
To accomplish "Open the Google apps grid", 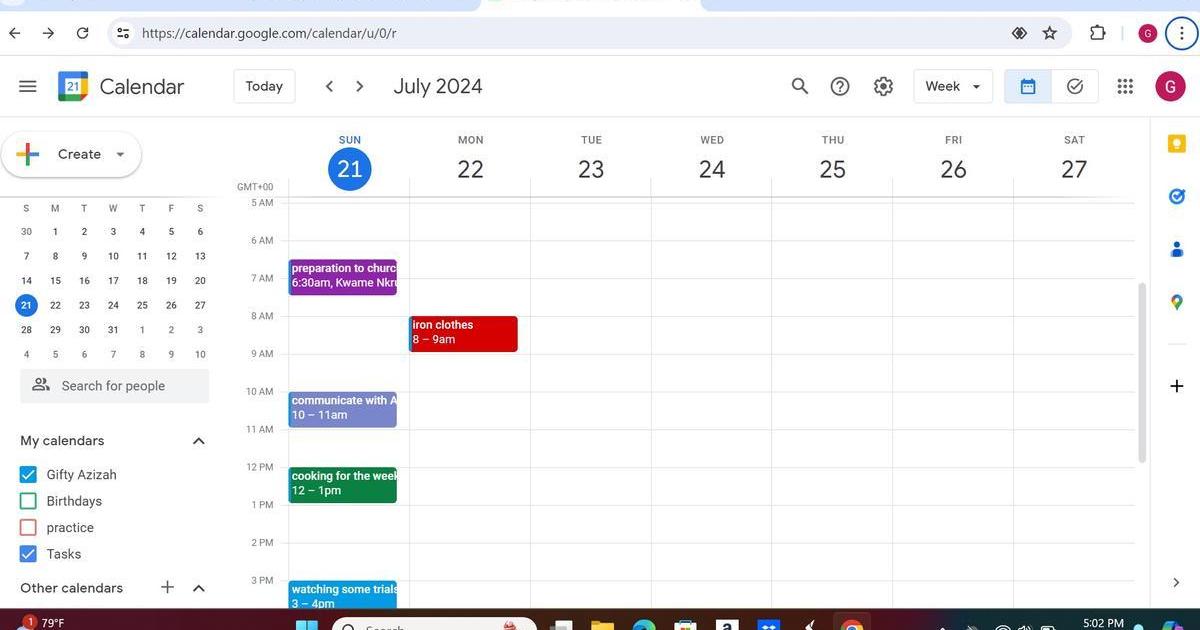I will [1125, 87].
